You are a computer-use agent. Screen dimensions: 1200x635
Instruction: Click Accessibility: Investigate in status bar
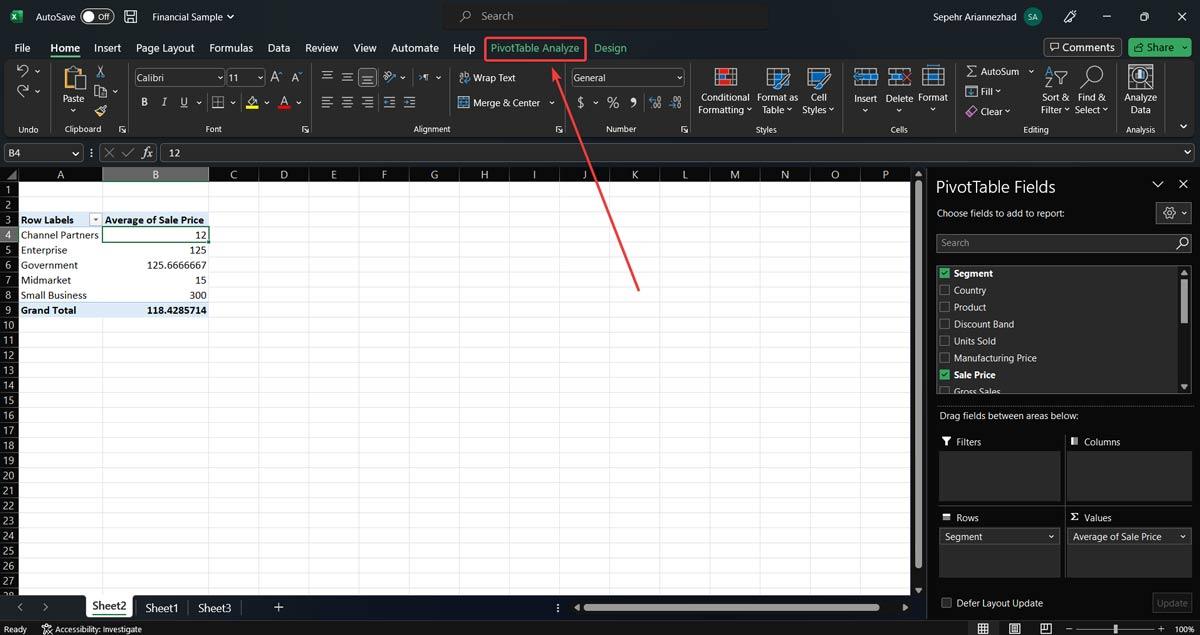click(x=91, y=629)
